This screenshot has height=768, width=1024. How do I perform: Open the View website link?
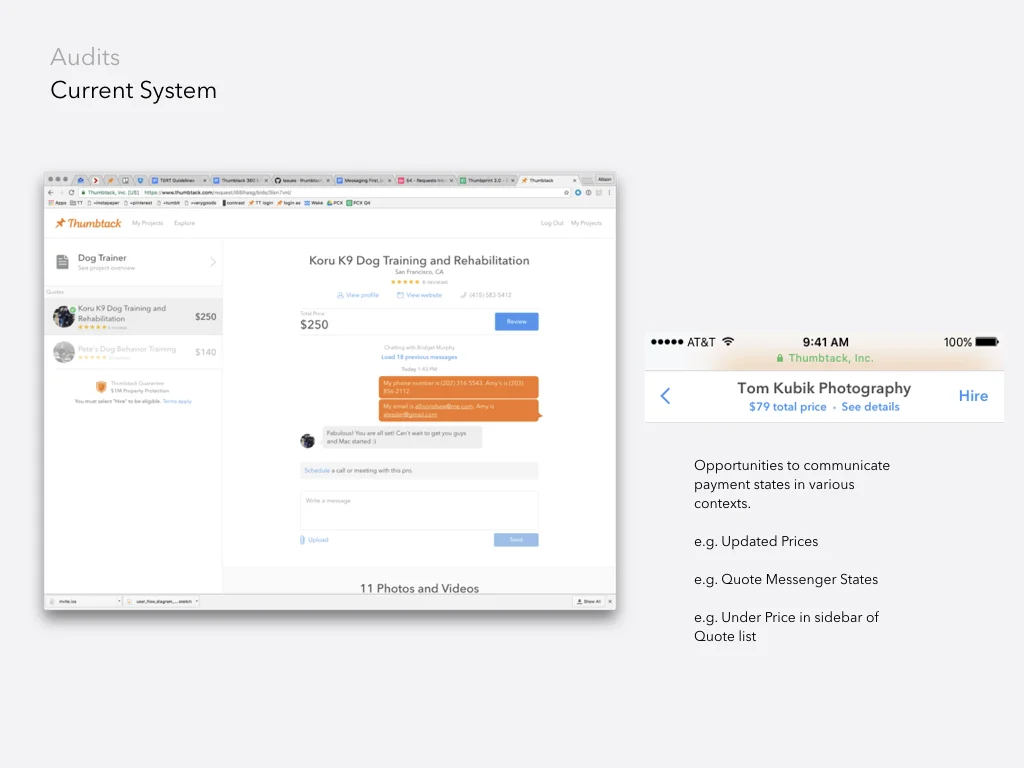tap(419, 295)
